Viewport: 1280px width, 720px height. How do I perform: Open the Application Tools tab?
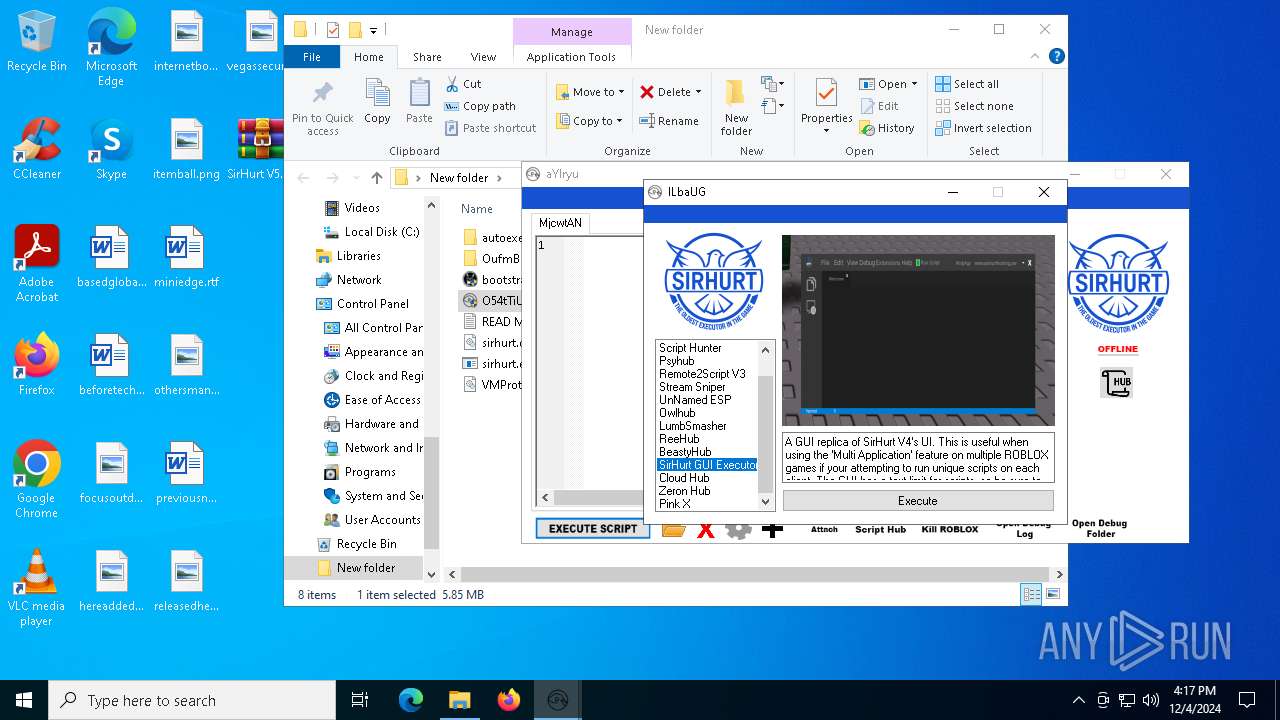[x=571, y=57]
